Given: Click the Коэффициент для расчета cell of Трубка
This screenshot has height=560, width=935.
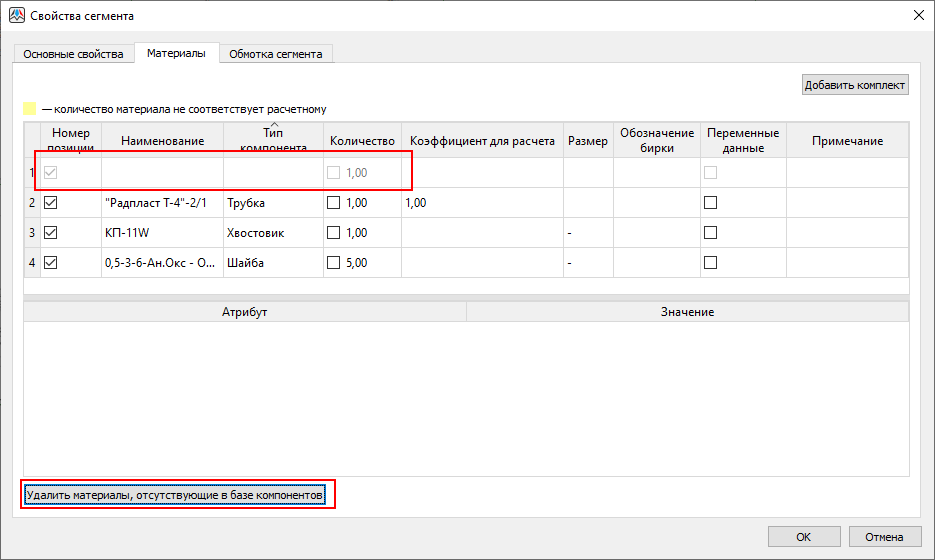Looking at the screenshot, I should 481,203.
